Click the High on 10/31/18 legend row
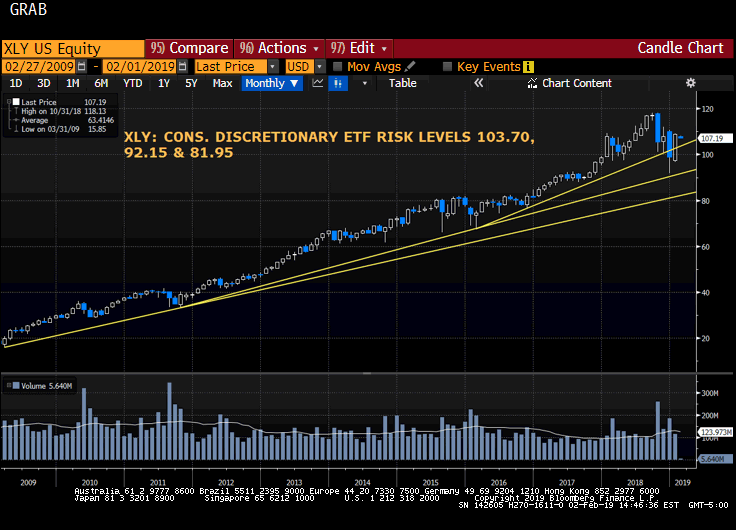Image resolution: width=736 pixels, height=530 pixels. 61,111
